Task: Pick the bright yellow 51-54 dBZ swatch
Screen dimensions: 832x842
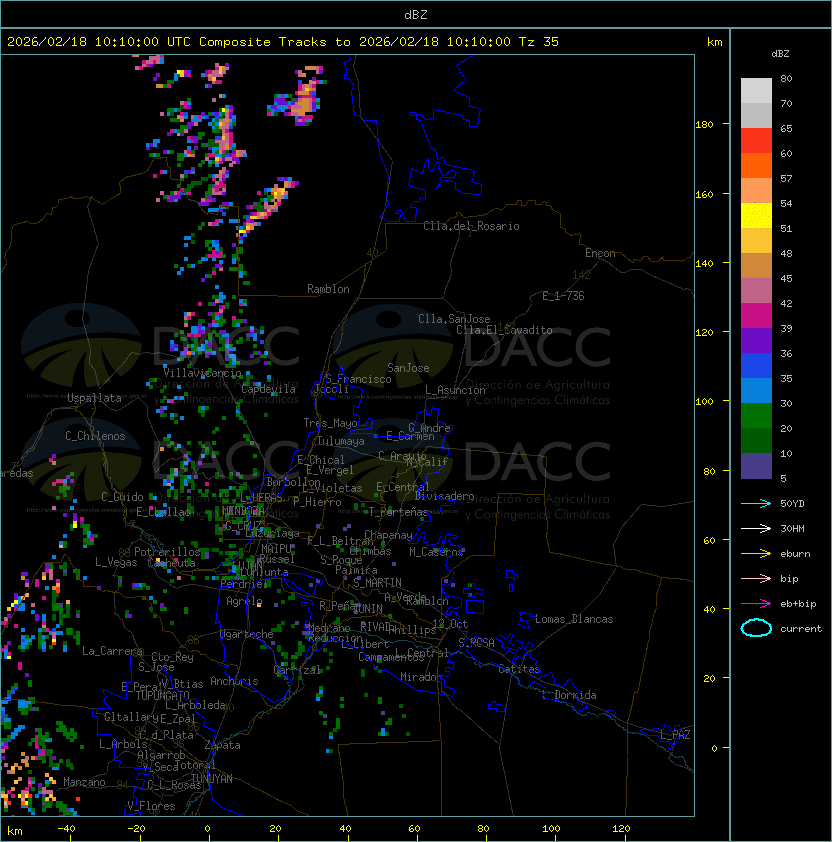Action: tap(756, 216)
